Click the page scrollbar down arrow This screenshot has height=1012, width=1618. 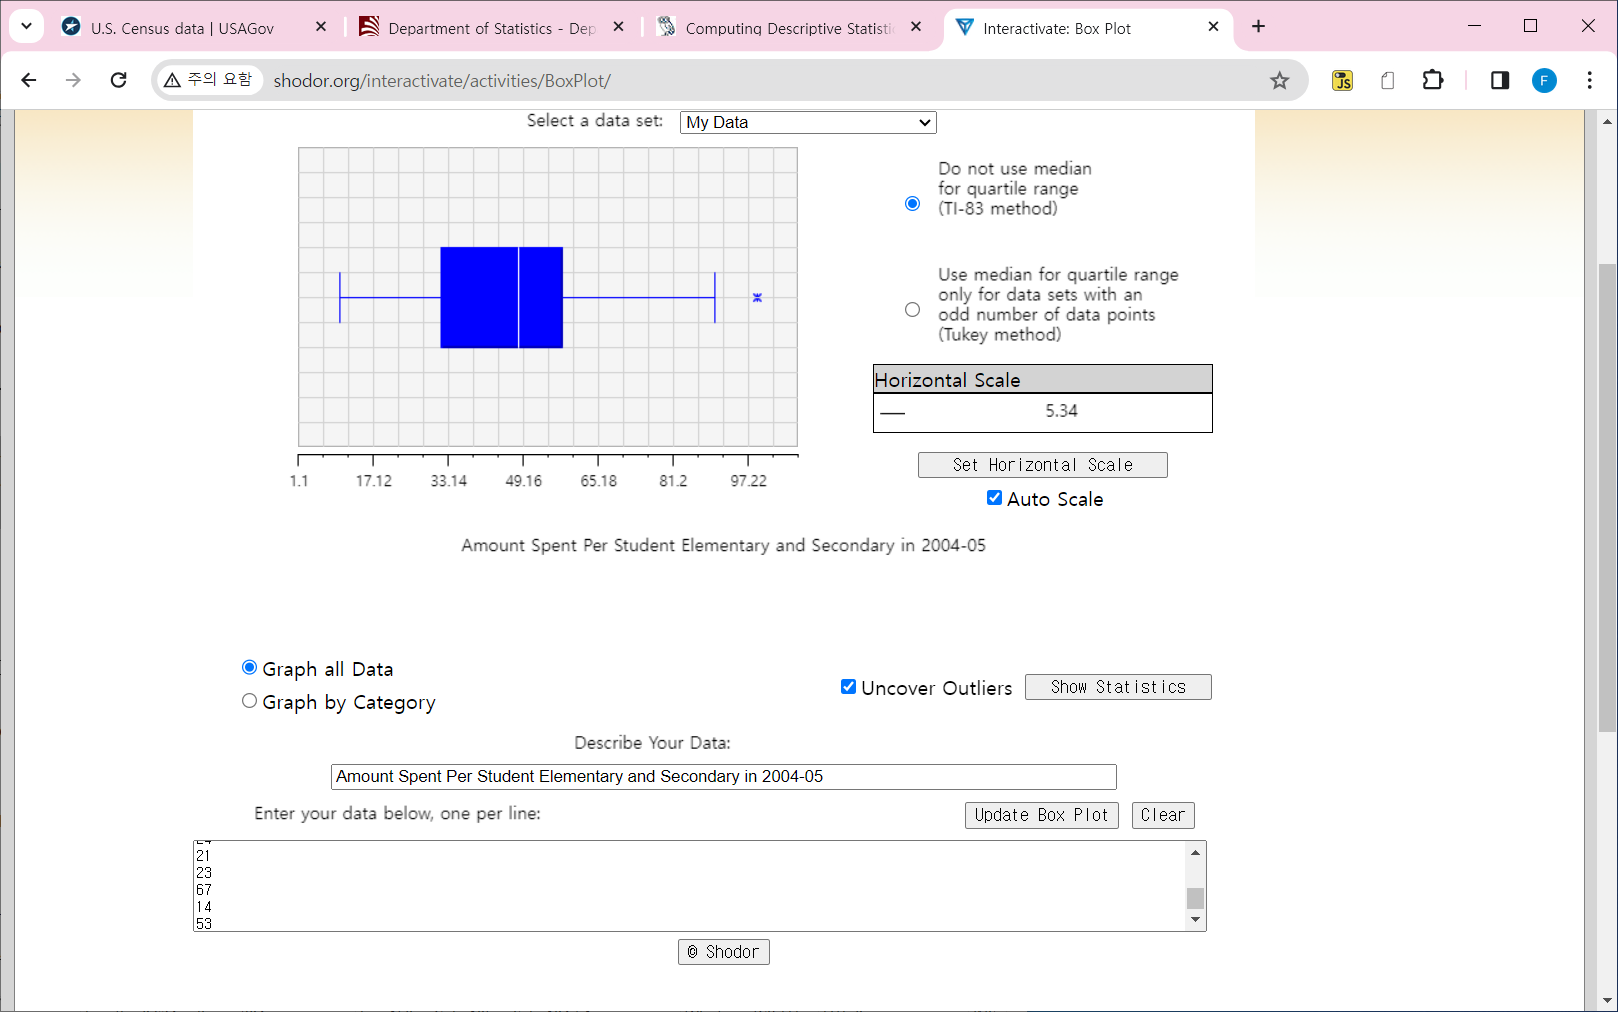tap(1607, 1000)
